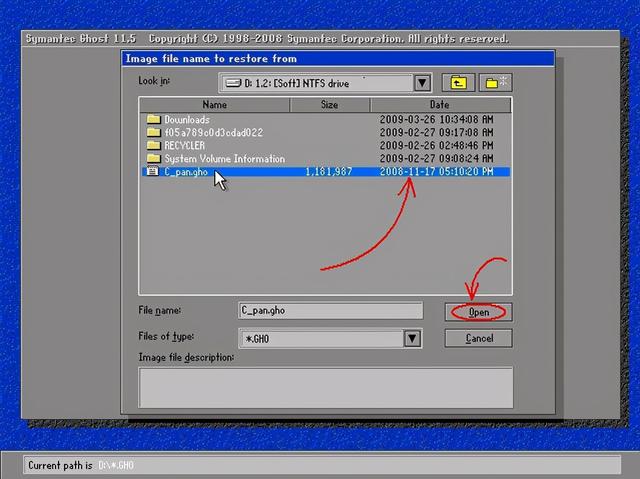Click the Current path status bar
Image resolution: width=640 pixels, height=479 pixels.
pos(322,465)
